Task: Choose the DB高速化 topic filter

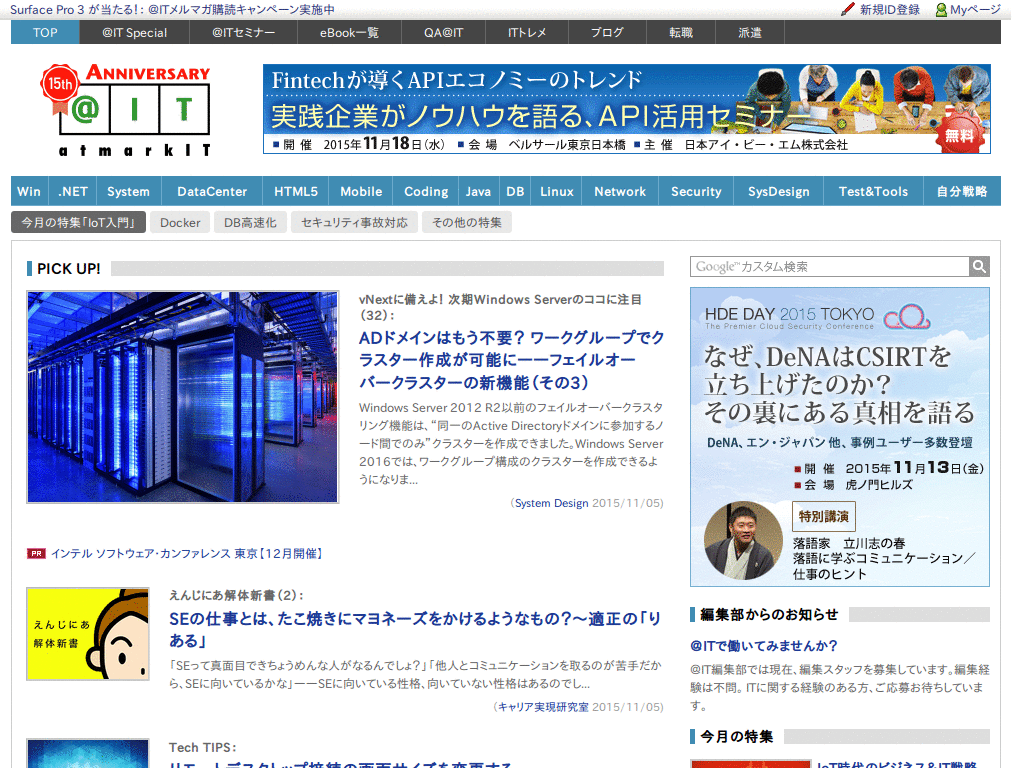Action: coord(250,223)
